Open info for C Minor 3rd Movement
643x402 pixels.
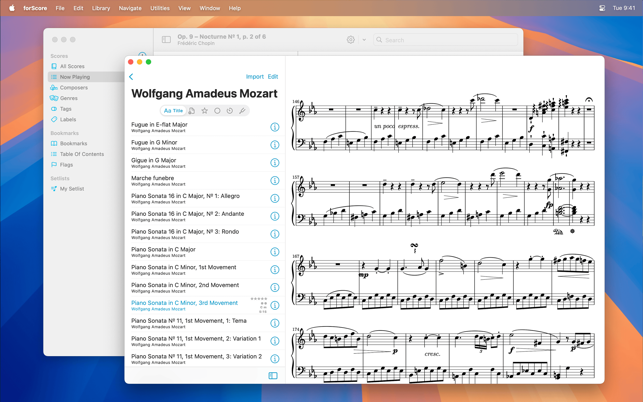275,306
